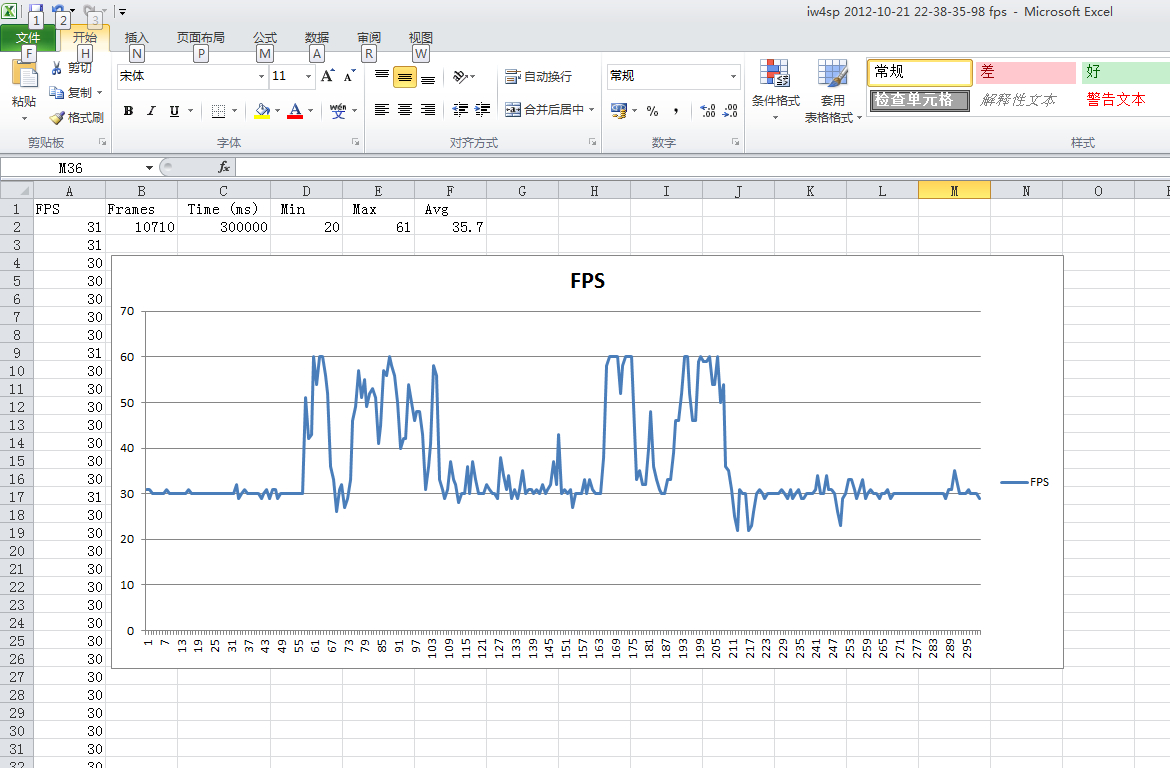Click the Select All corner button

[x=16, y=191]
